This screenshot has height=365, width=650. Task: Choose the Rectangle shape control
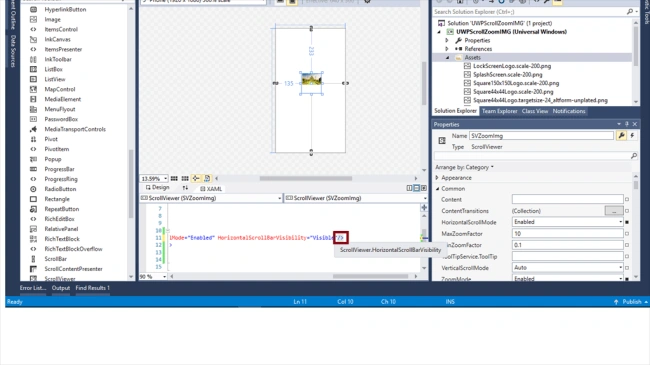coord(57,199)
